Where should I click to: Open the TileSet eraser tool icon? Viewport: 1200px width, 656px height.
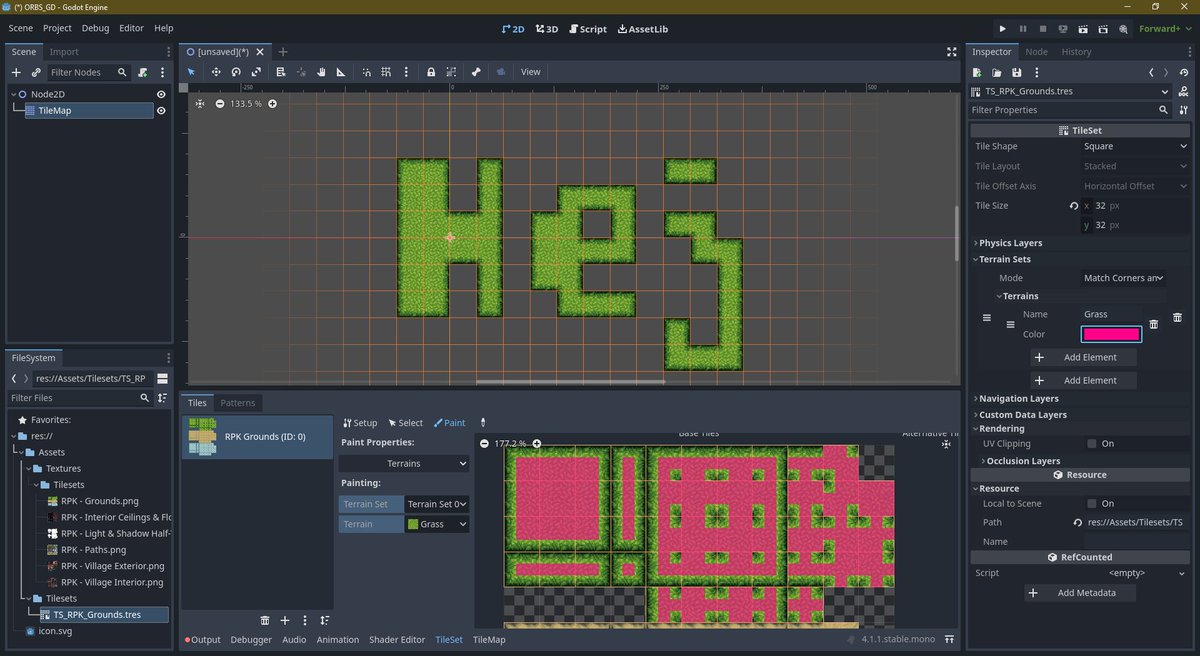click(483, 422)
